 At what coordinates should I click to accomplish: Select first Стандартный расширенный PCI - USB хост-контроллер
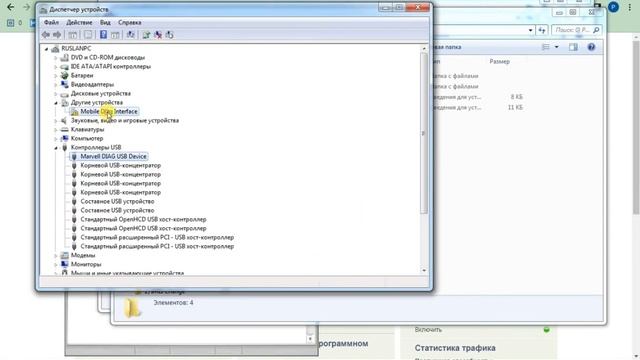click(x=157, y=237)
